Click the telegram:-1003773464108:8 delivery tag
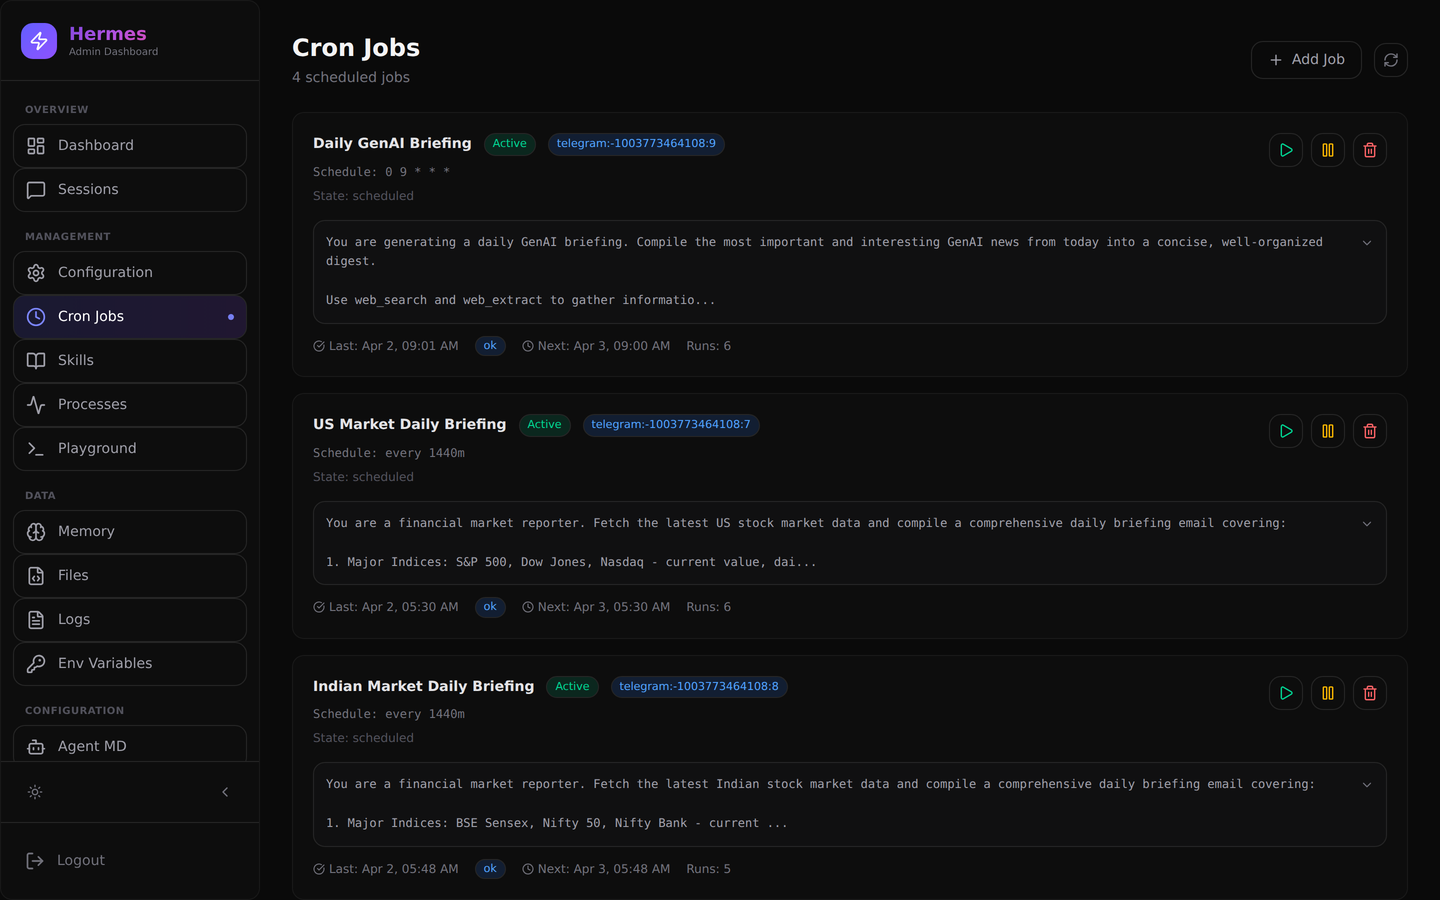This screenshot has width=1440, height=900. click(699, 687)
